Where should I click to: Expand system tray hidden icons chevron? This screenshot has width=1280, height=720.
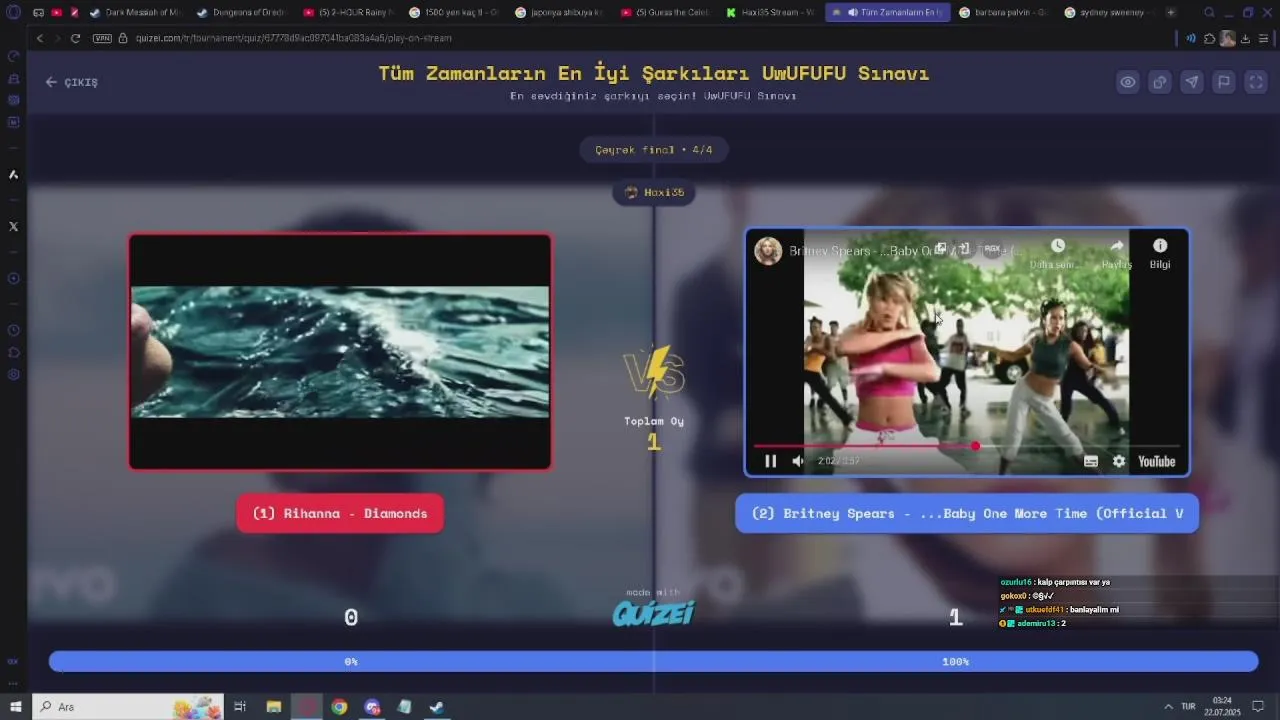[x=1167, y=707]
